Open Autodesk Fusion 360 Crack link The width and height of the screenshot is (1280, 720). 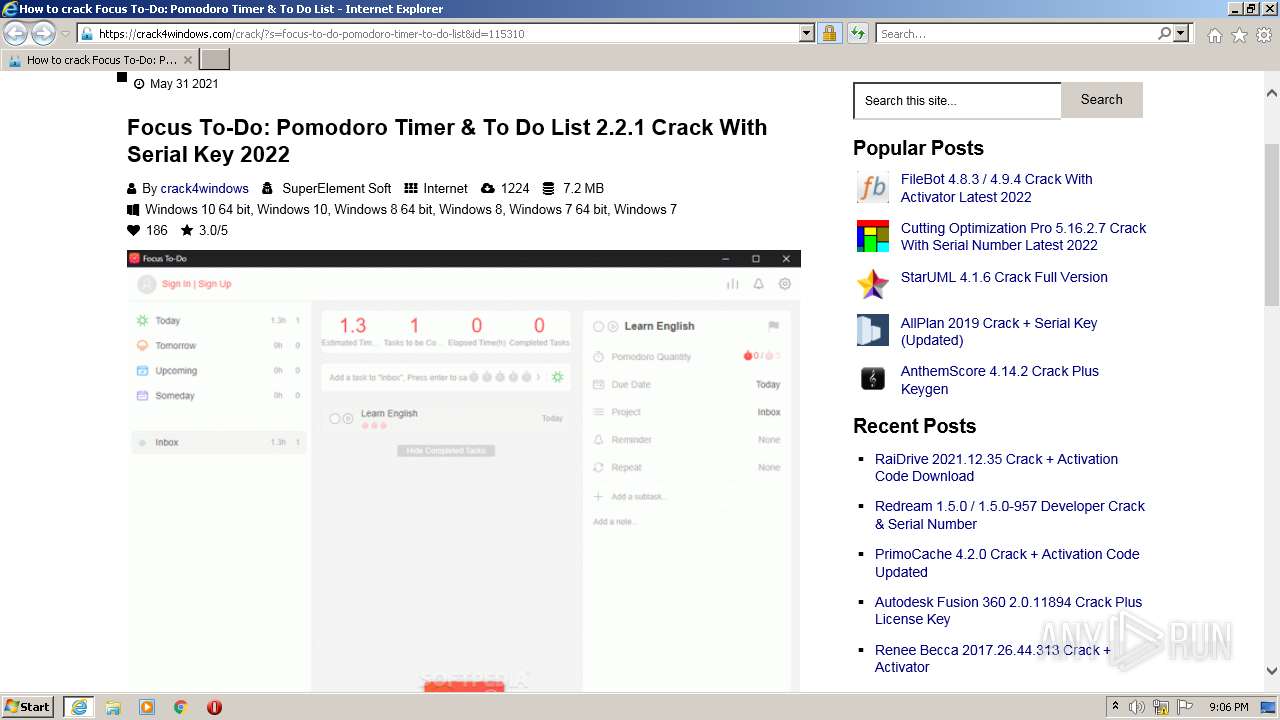pos(1008,611)
